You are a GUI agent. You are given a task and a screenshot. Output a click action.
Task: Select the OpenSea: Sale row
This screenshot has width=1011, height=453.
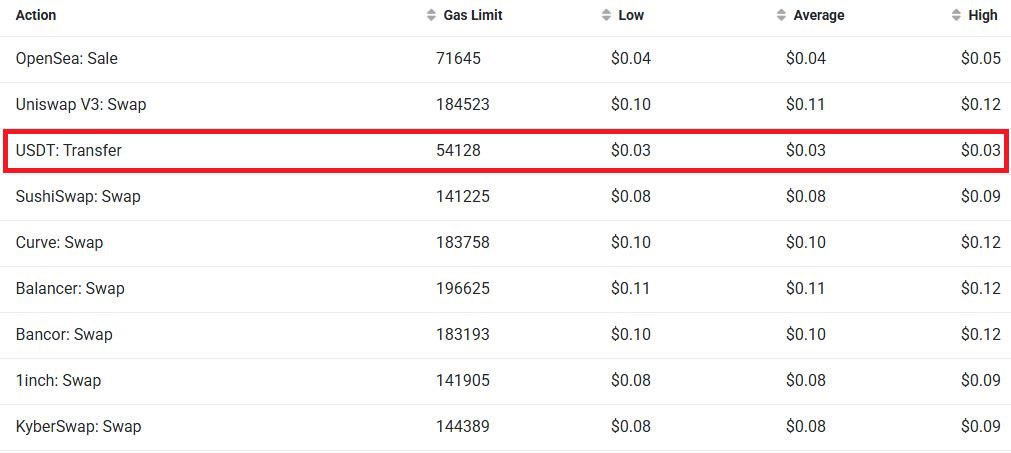click(x=506, y=59)
